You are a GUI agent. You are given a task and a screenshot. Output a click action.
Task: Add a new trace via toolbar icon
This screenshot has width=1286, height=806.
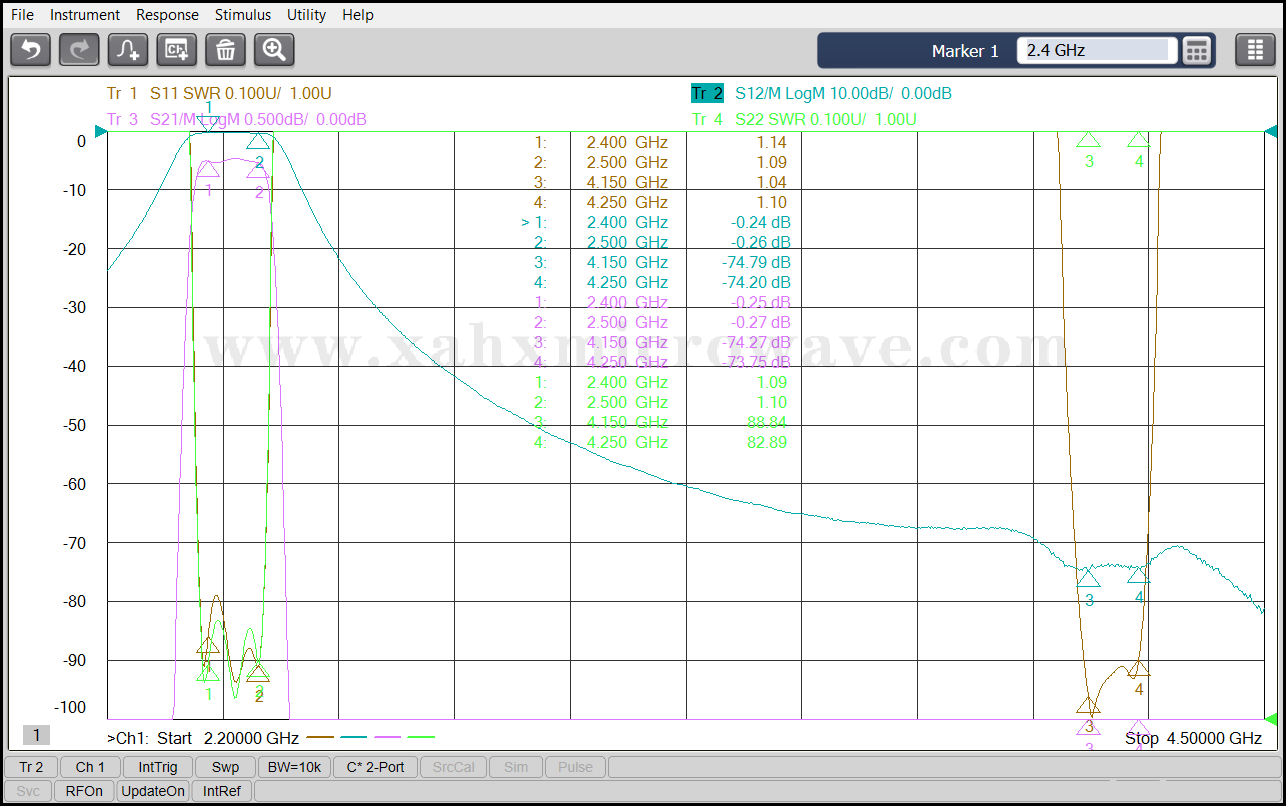[128, 49]
